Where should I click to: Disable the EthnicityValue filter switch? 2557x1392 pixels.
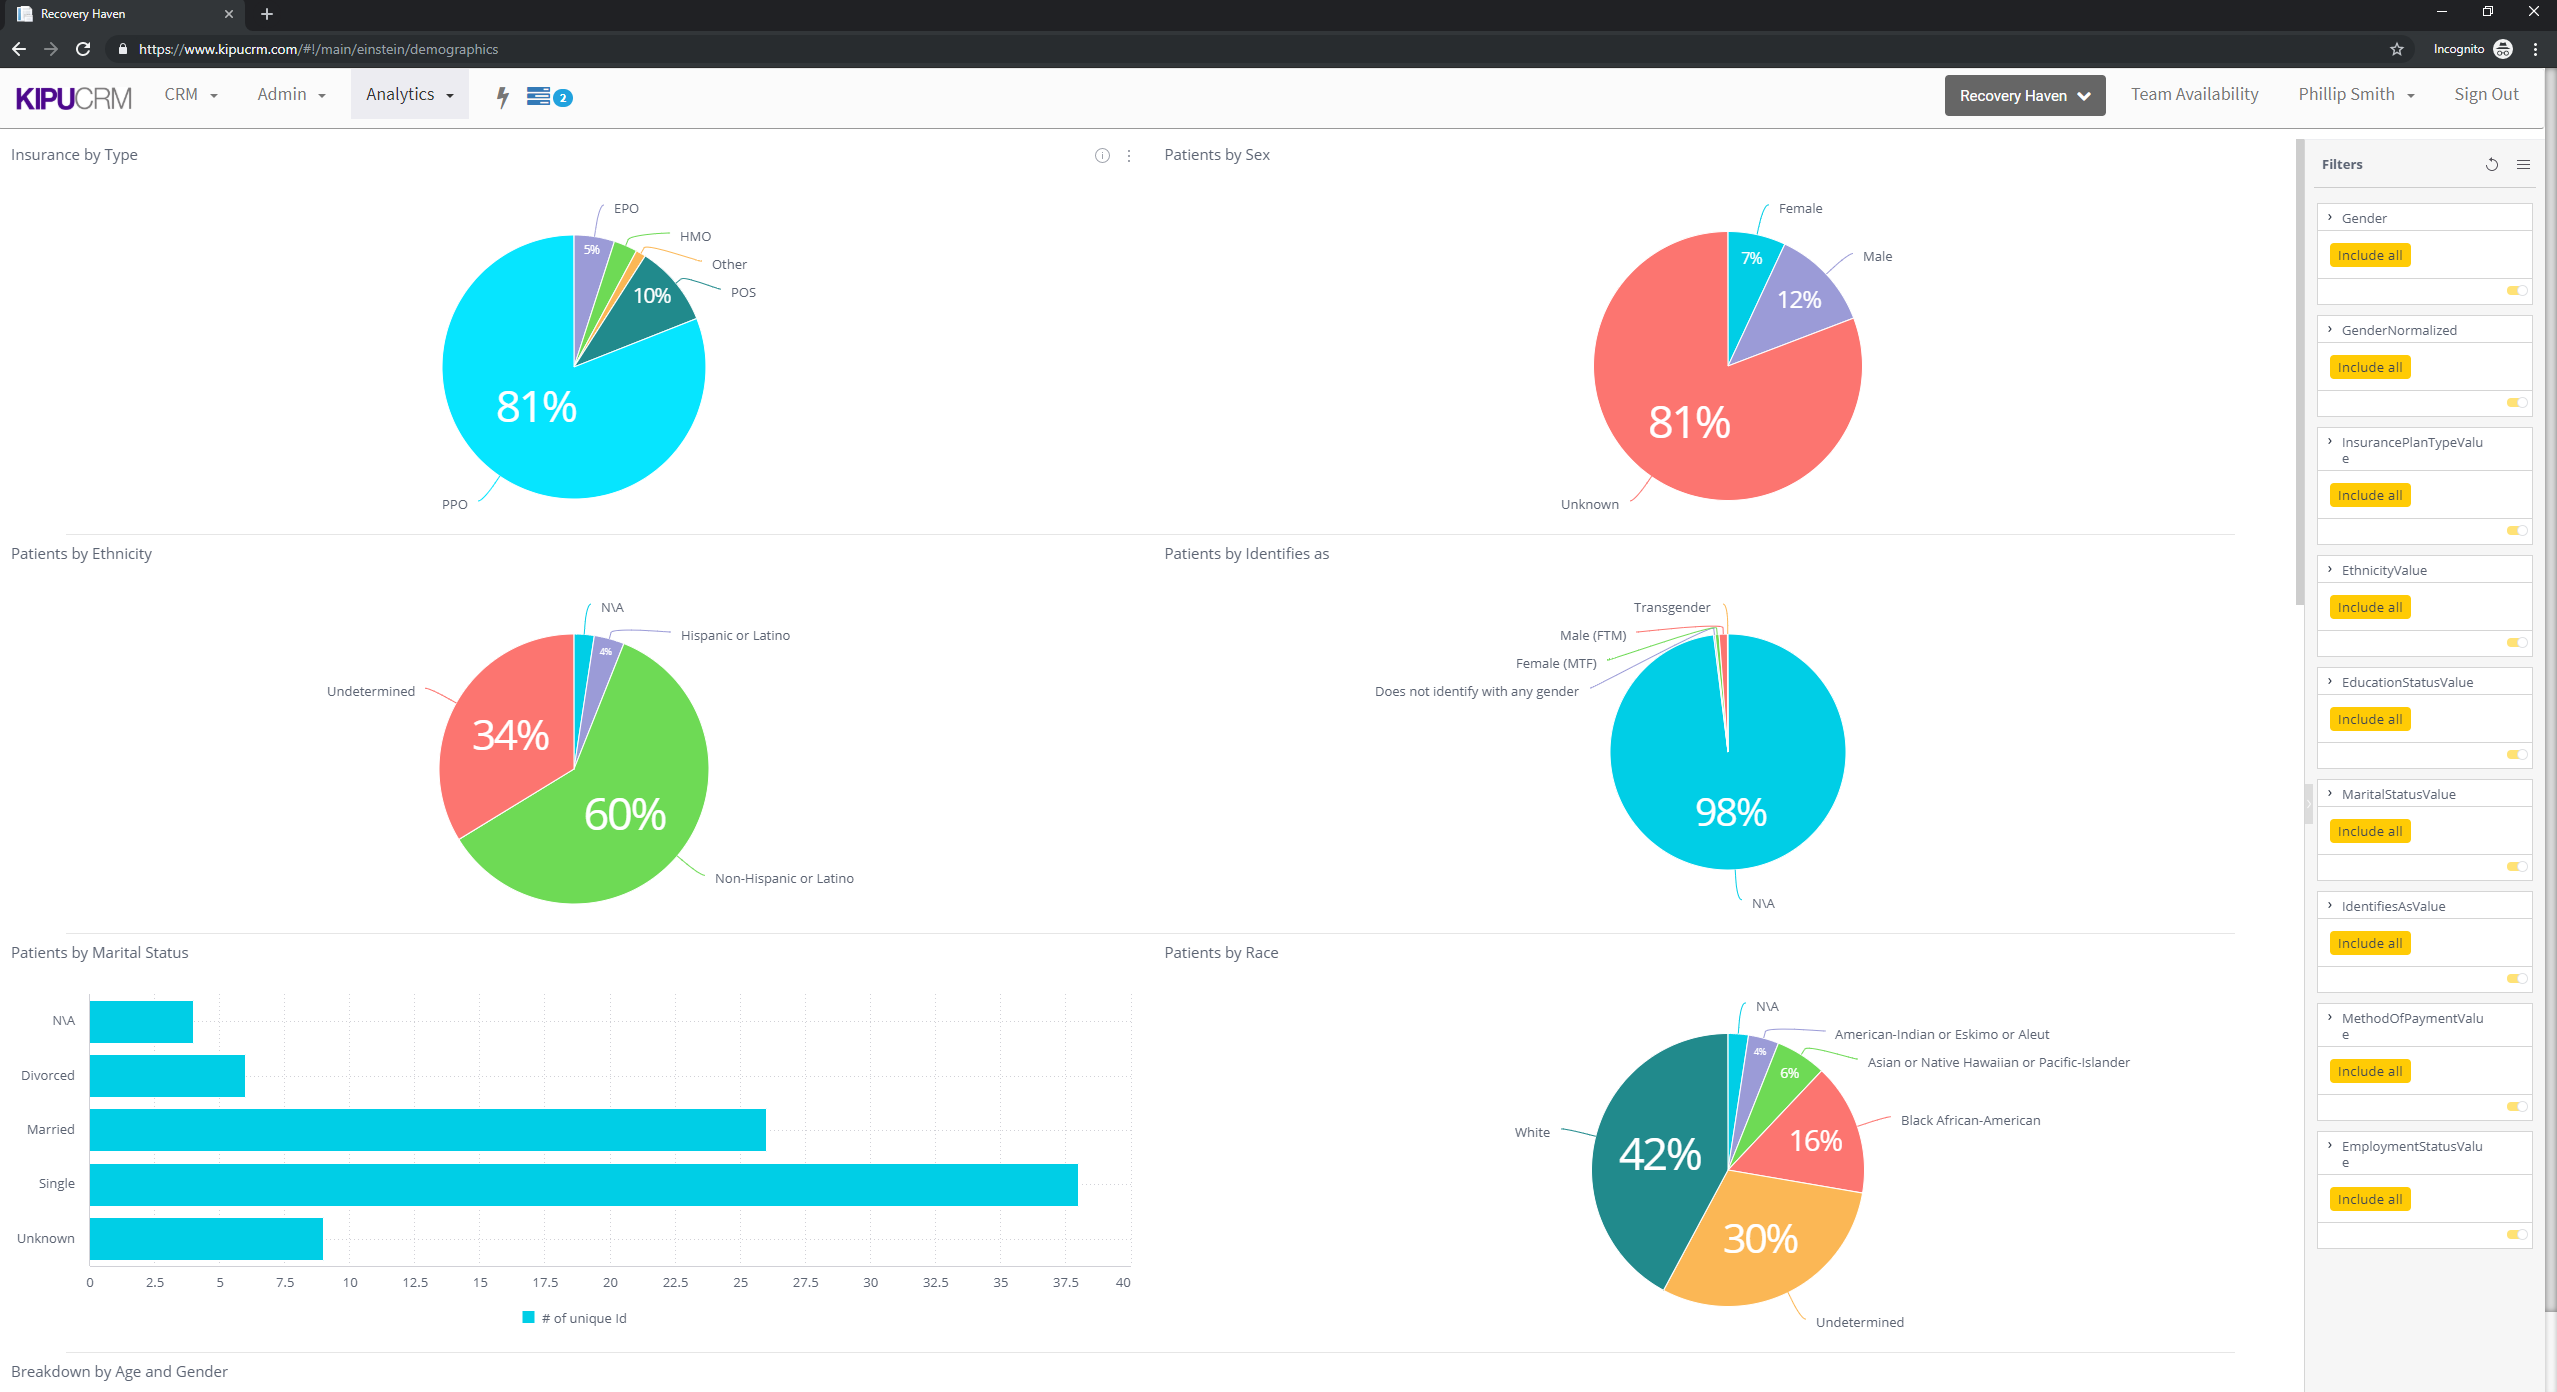pyautogui.click(x=2516, y=643)
